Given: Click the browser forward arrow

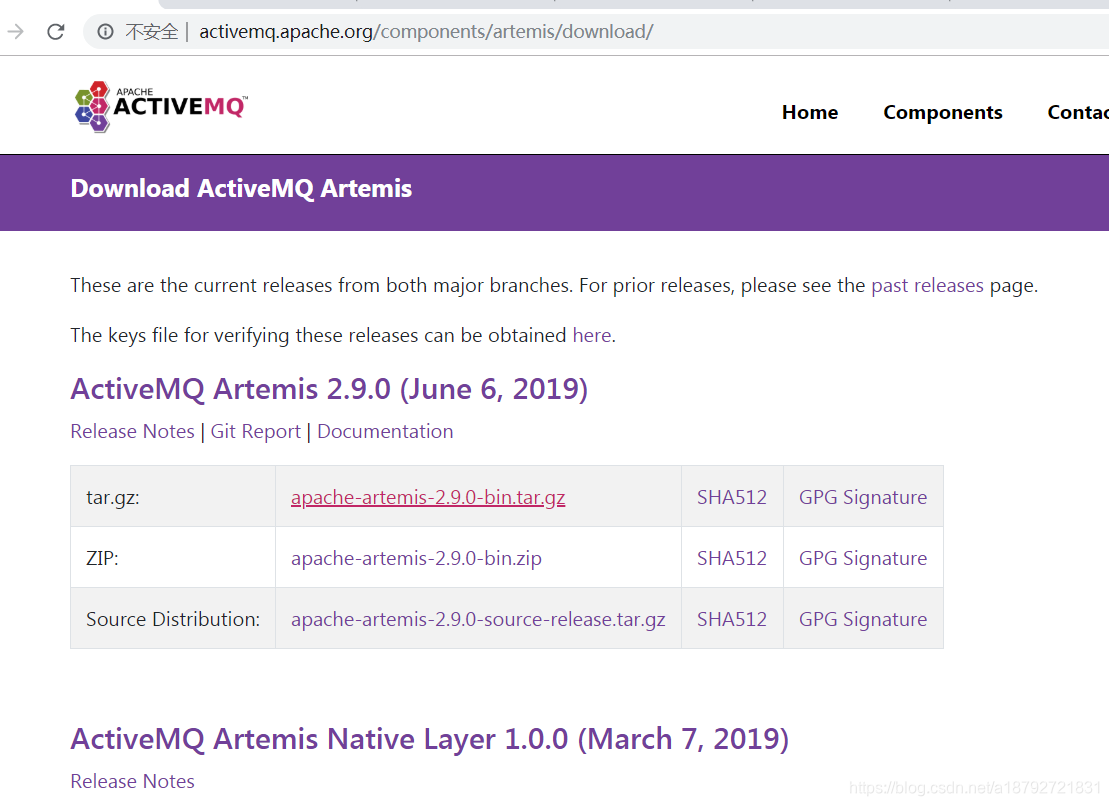Looking at the screenshot, I should [16, 32].
